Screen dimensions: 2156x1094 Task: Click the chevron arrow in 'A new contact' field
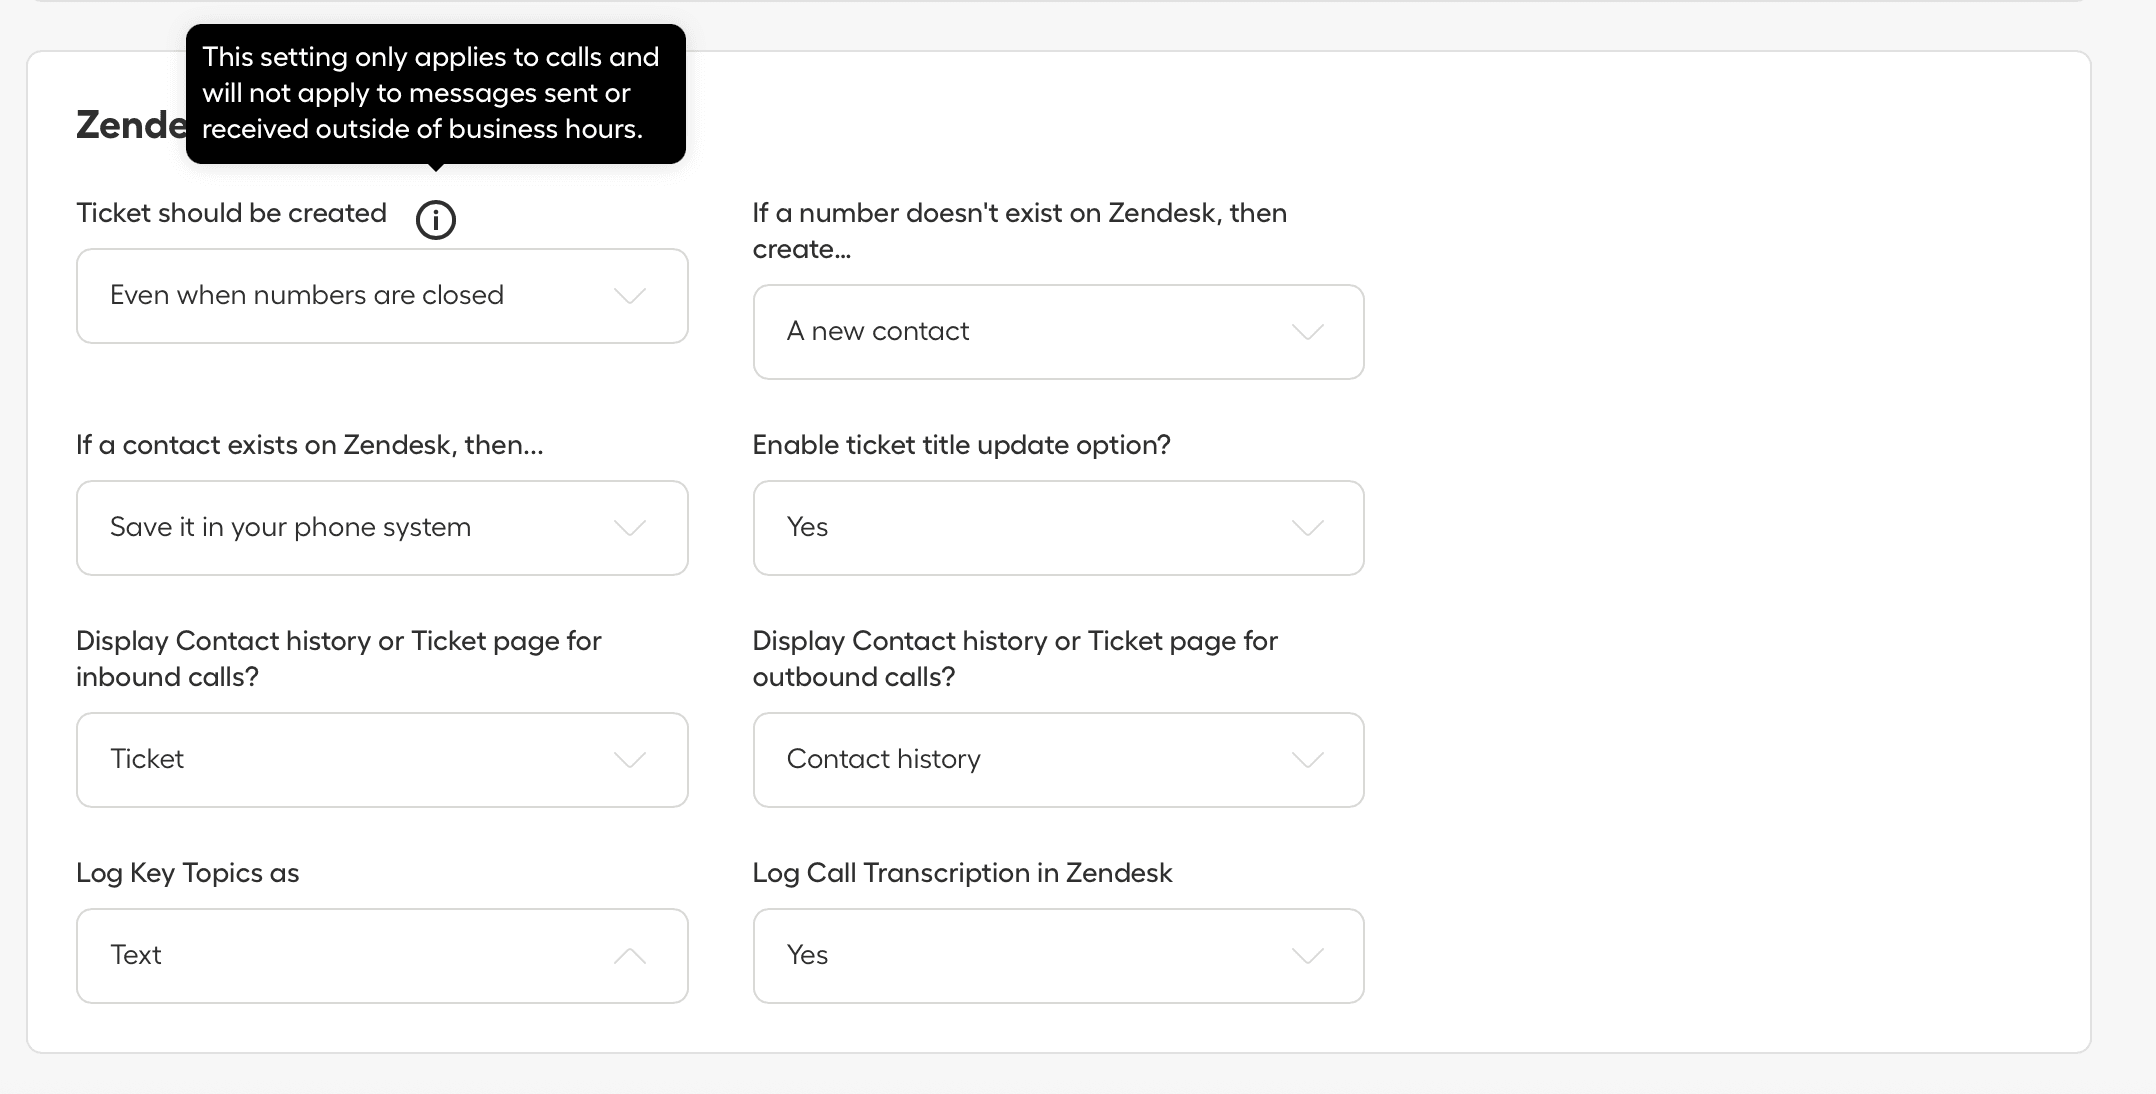tap(1307, 332)
